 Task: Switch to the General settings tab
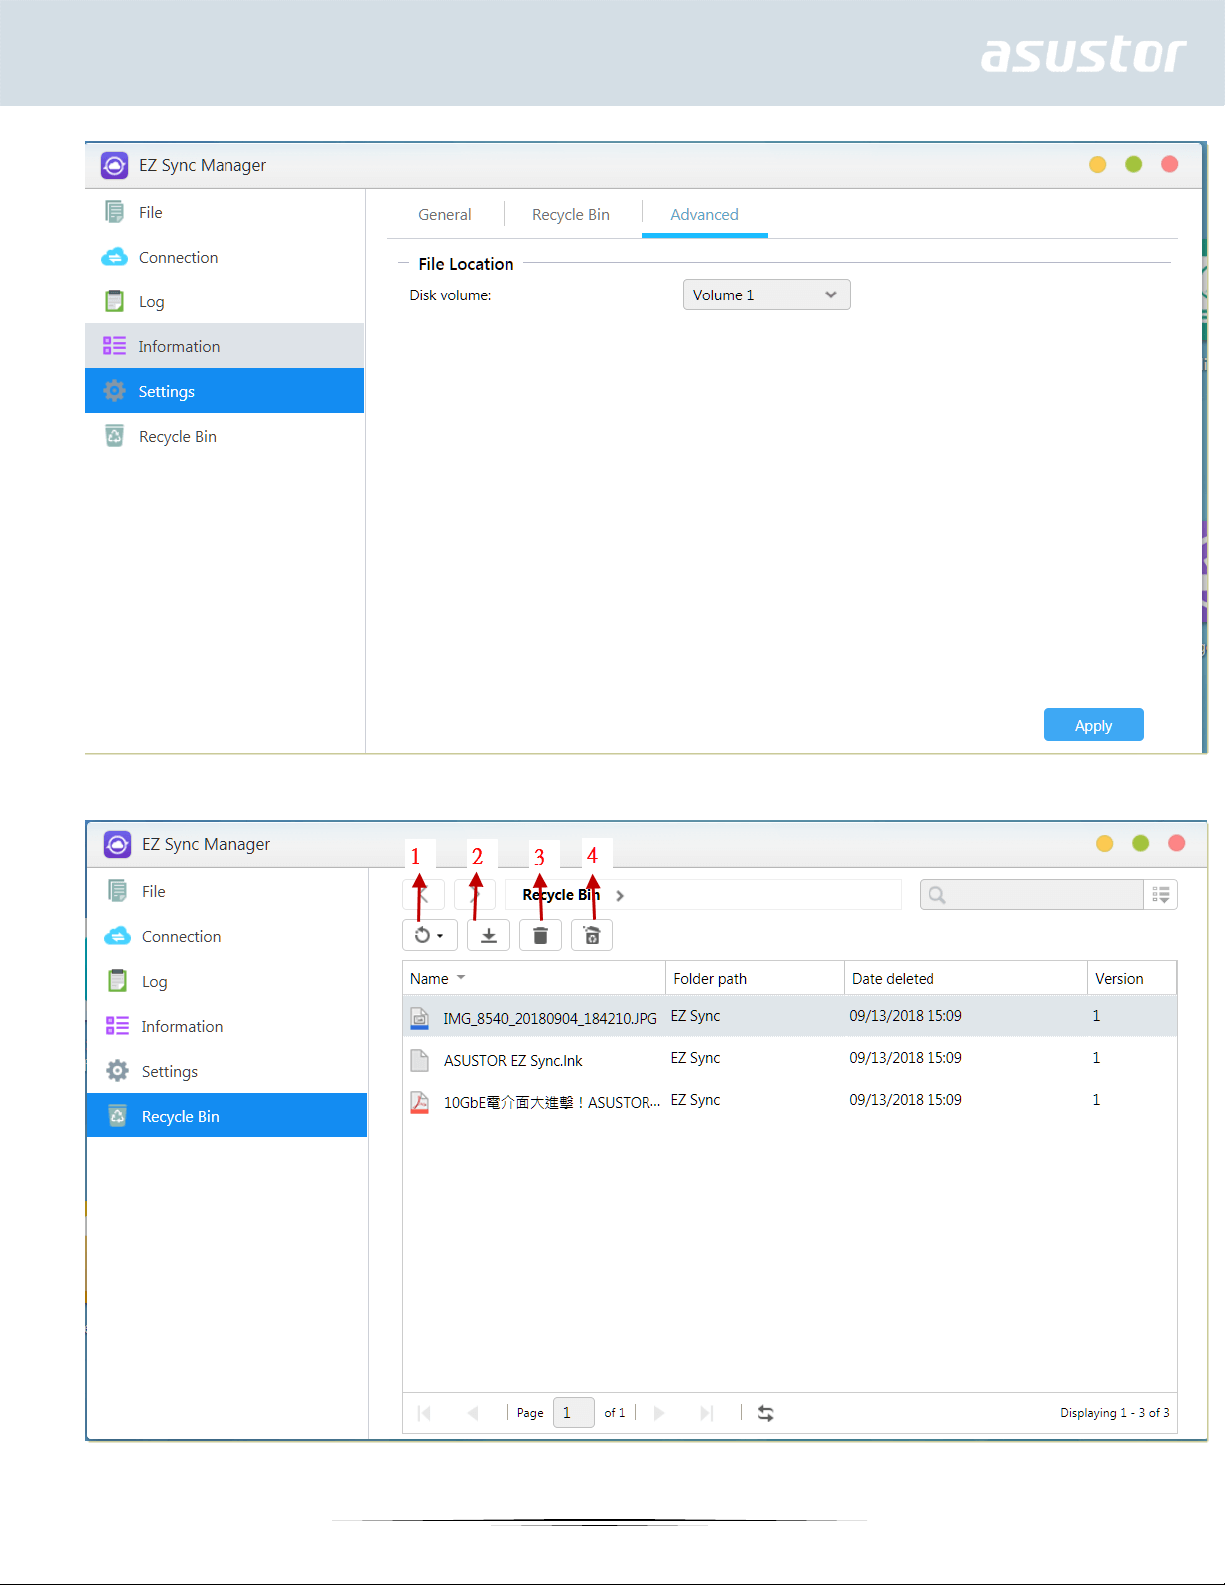[444, 214]
